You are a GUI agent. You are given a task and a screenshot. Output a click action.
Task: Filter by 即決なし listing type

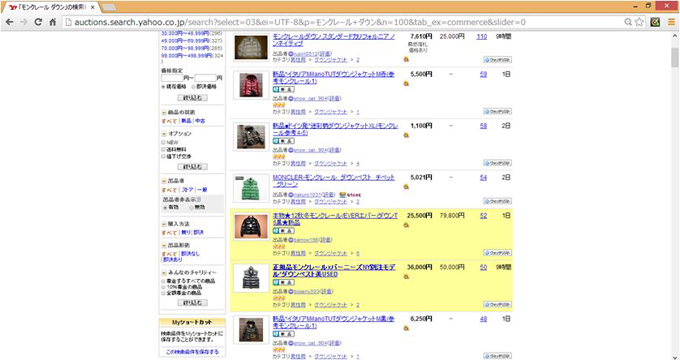(190, 254)
